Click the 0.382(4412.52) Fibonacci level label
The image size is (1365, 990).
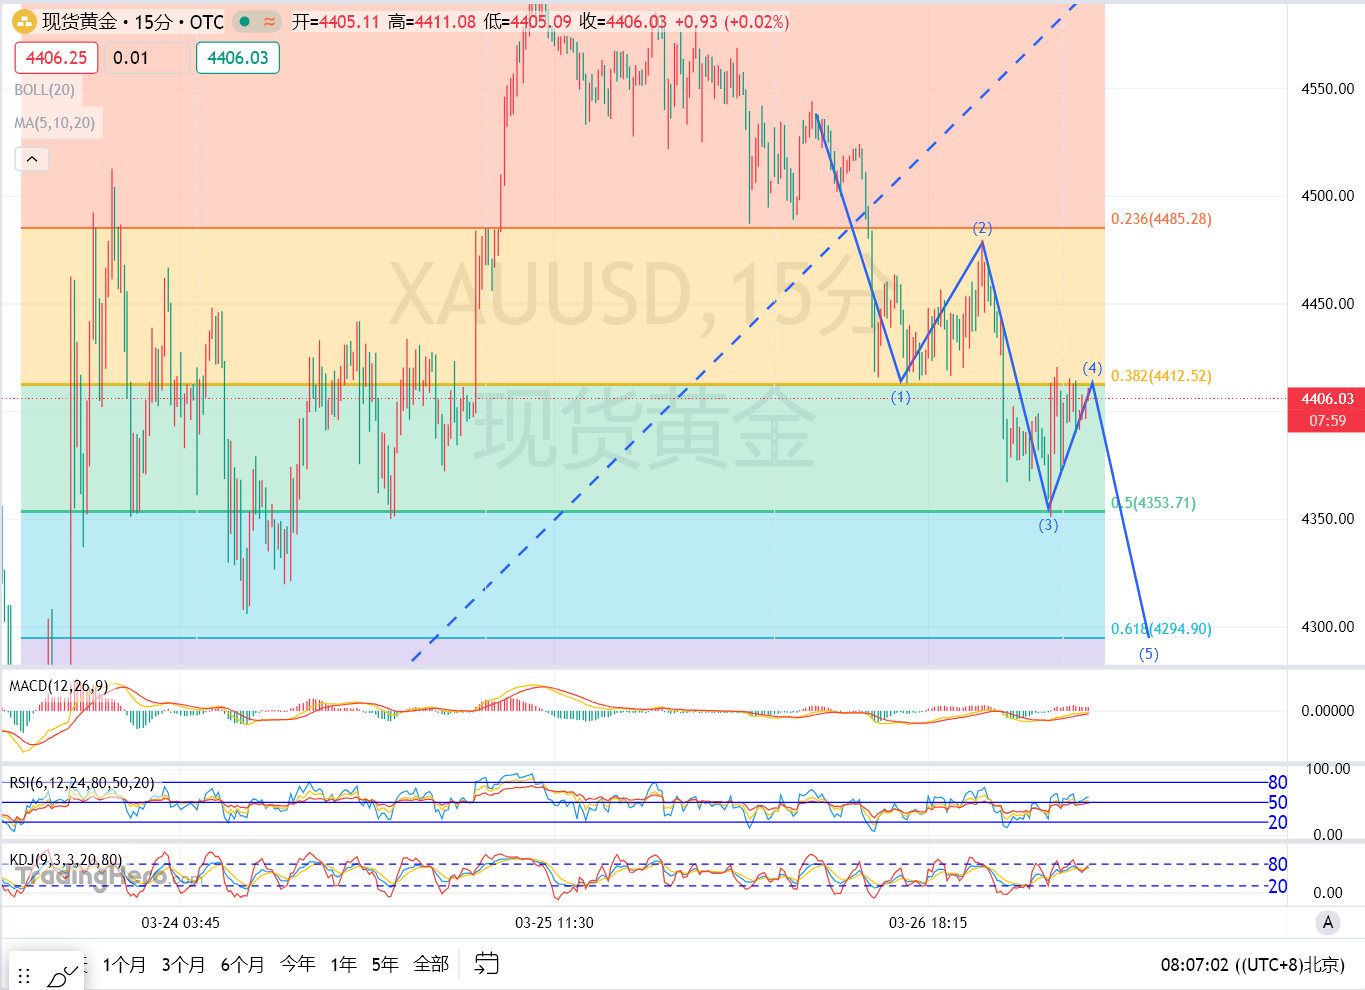point(1161,376)
